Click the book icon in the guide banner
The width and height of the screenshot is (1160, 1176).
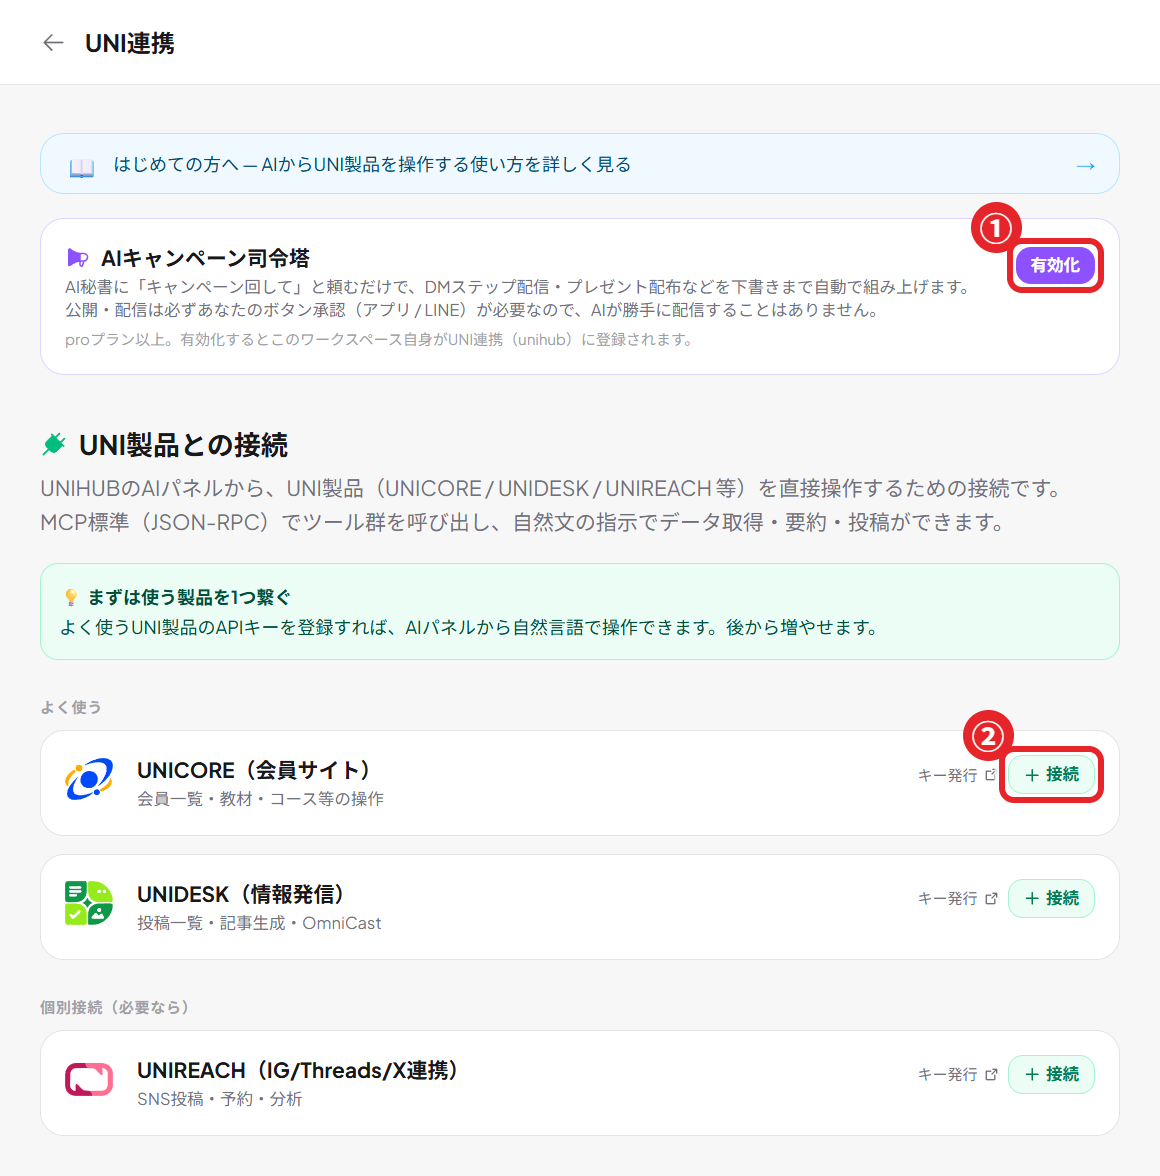tap(82, 167)
